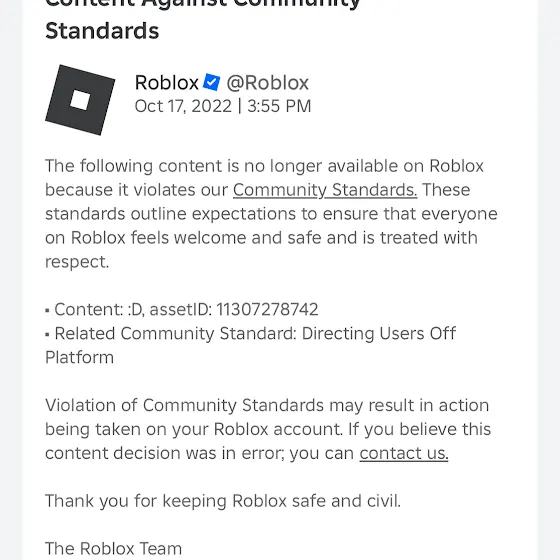
Task: Click the 3:55 PM timestamp
Action: point(279,106)
